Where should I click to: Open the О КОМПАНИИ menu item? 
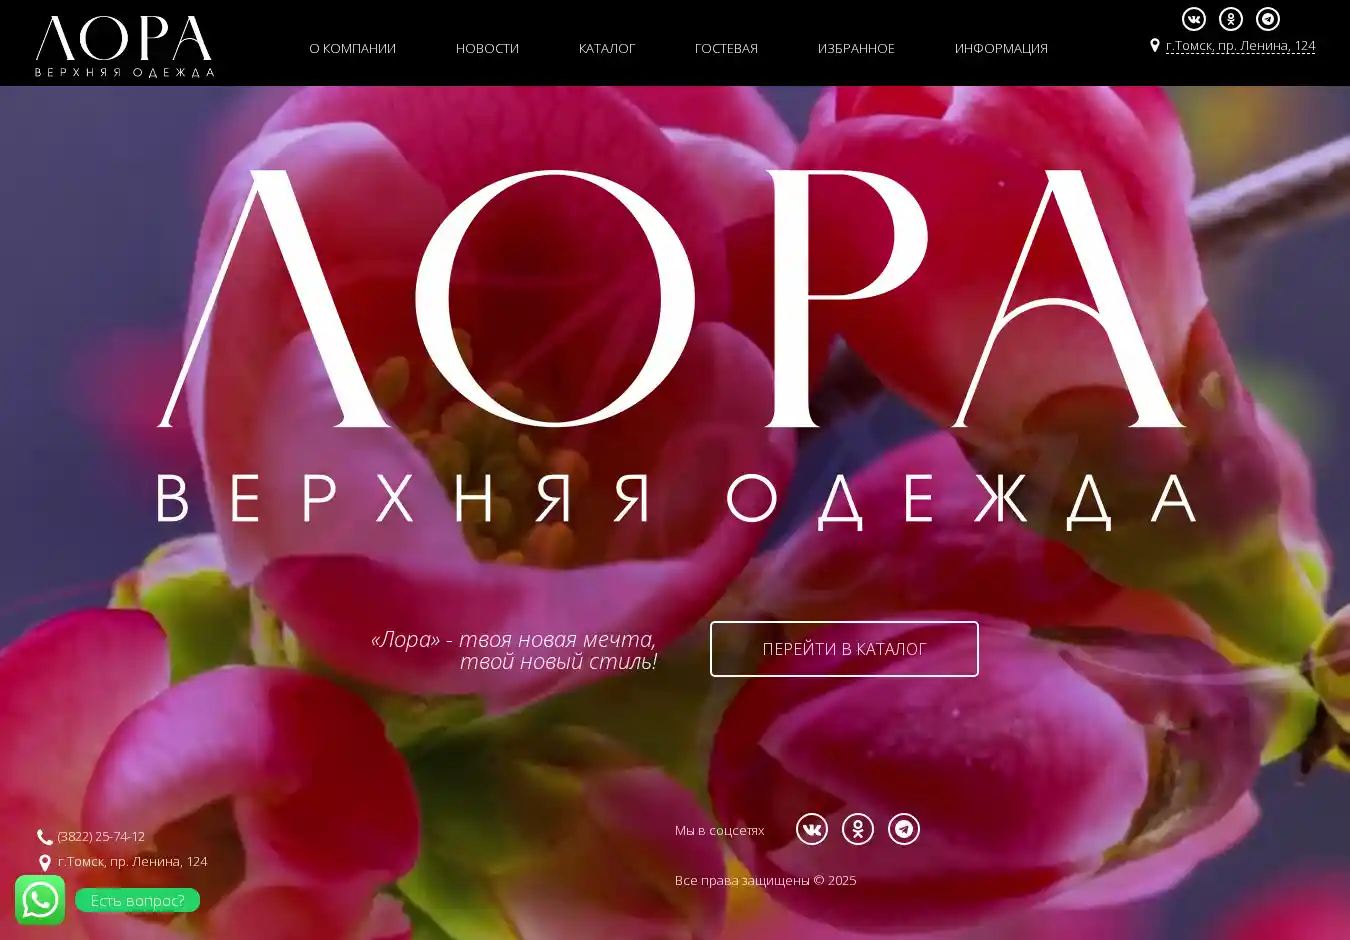click(x=352, y=48)
